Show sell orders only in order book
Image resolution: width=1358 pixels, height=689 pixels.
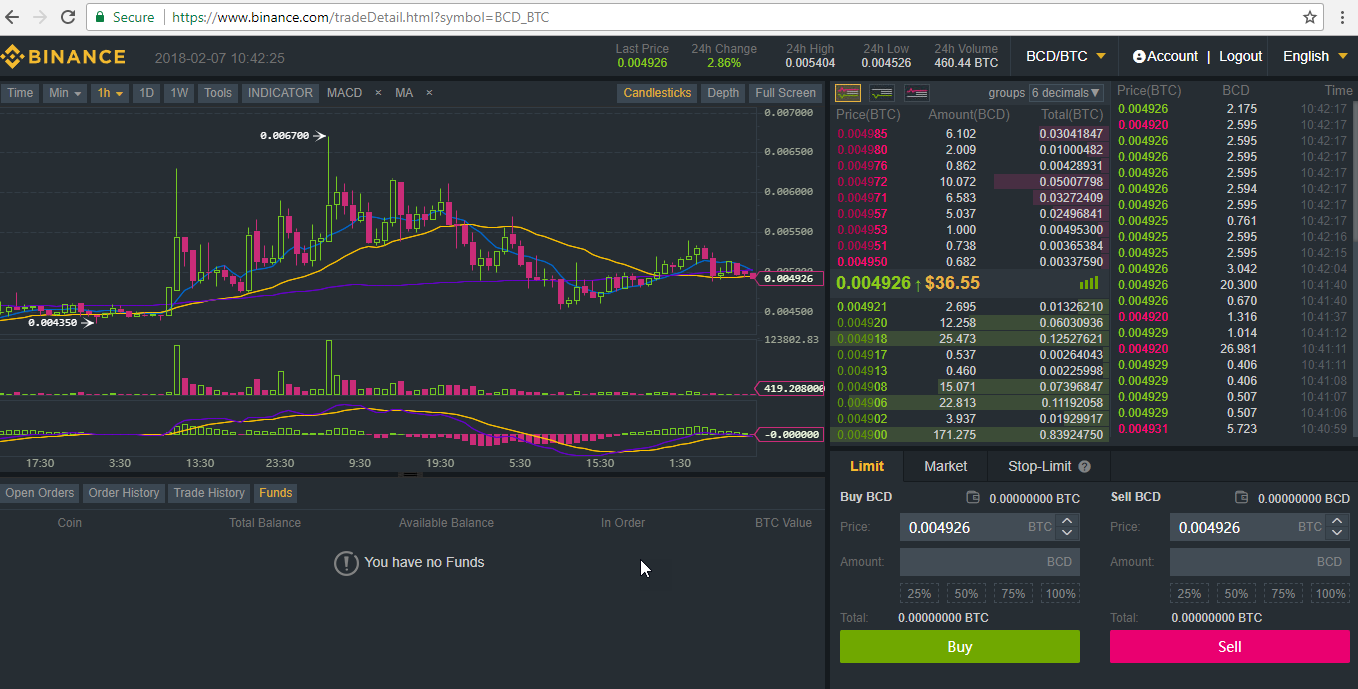916,93
